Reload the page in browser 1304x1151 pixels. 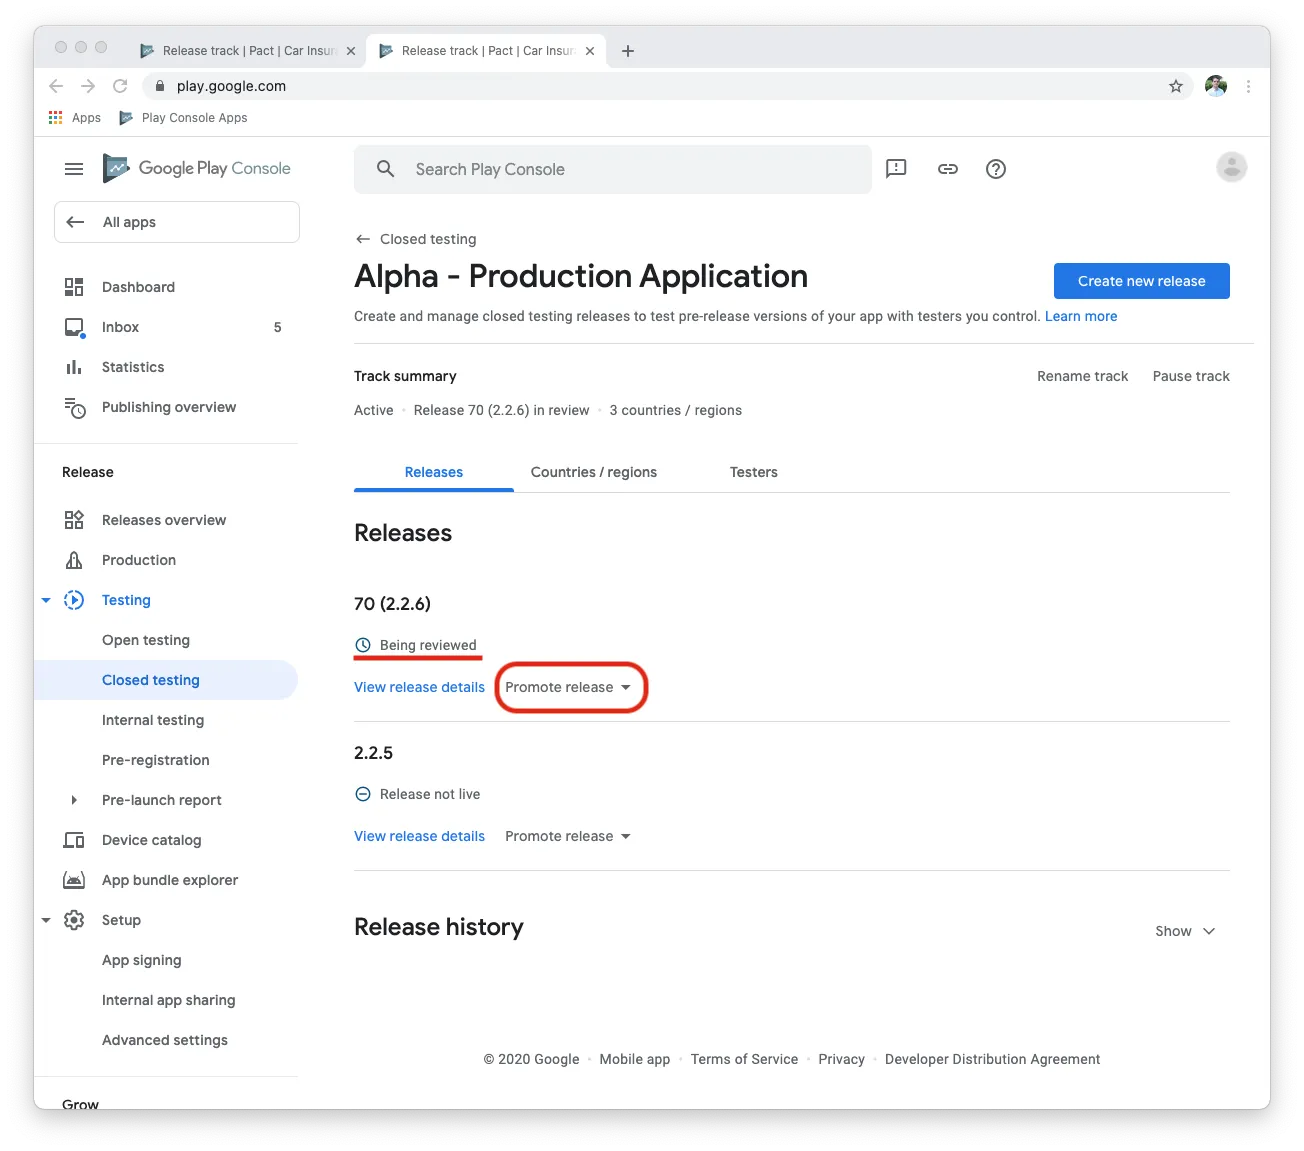pyautogui.click(x=120, y=86)
